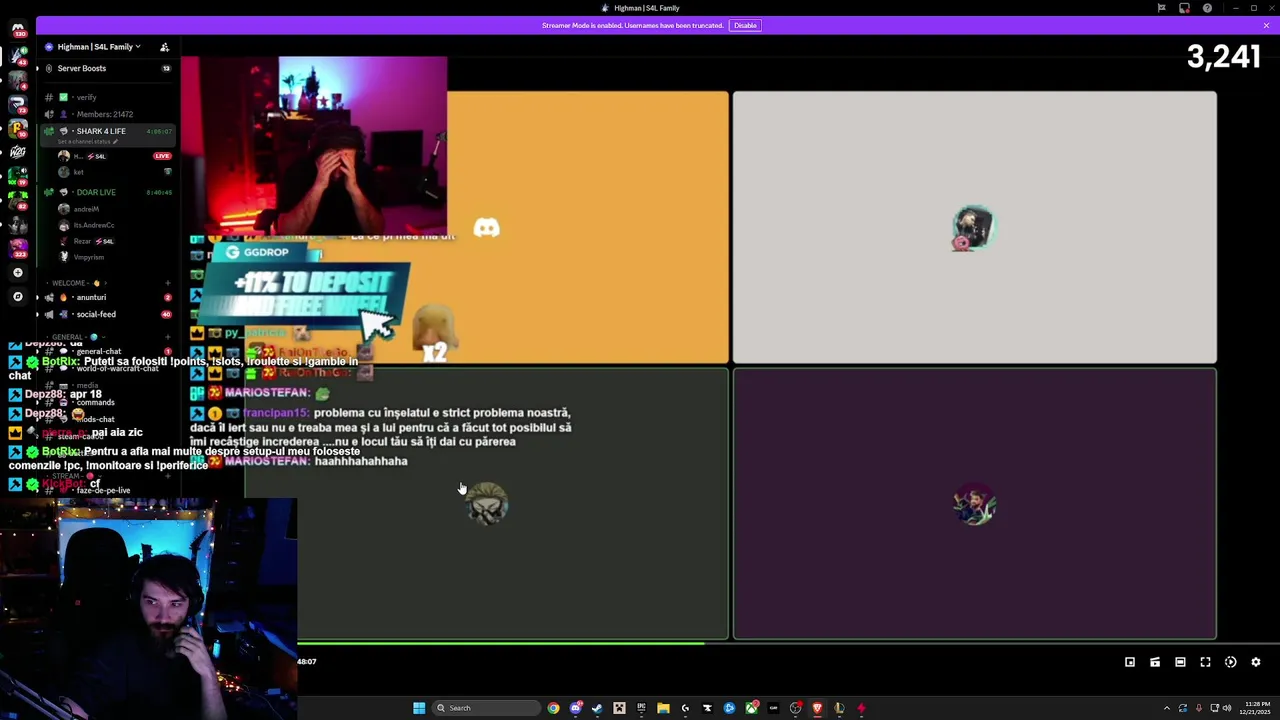Add channel to WELCOME category plus

167,283
